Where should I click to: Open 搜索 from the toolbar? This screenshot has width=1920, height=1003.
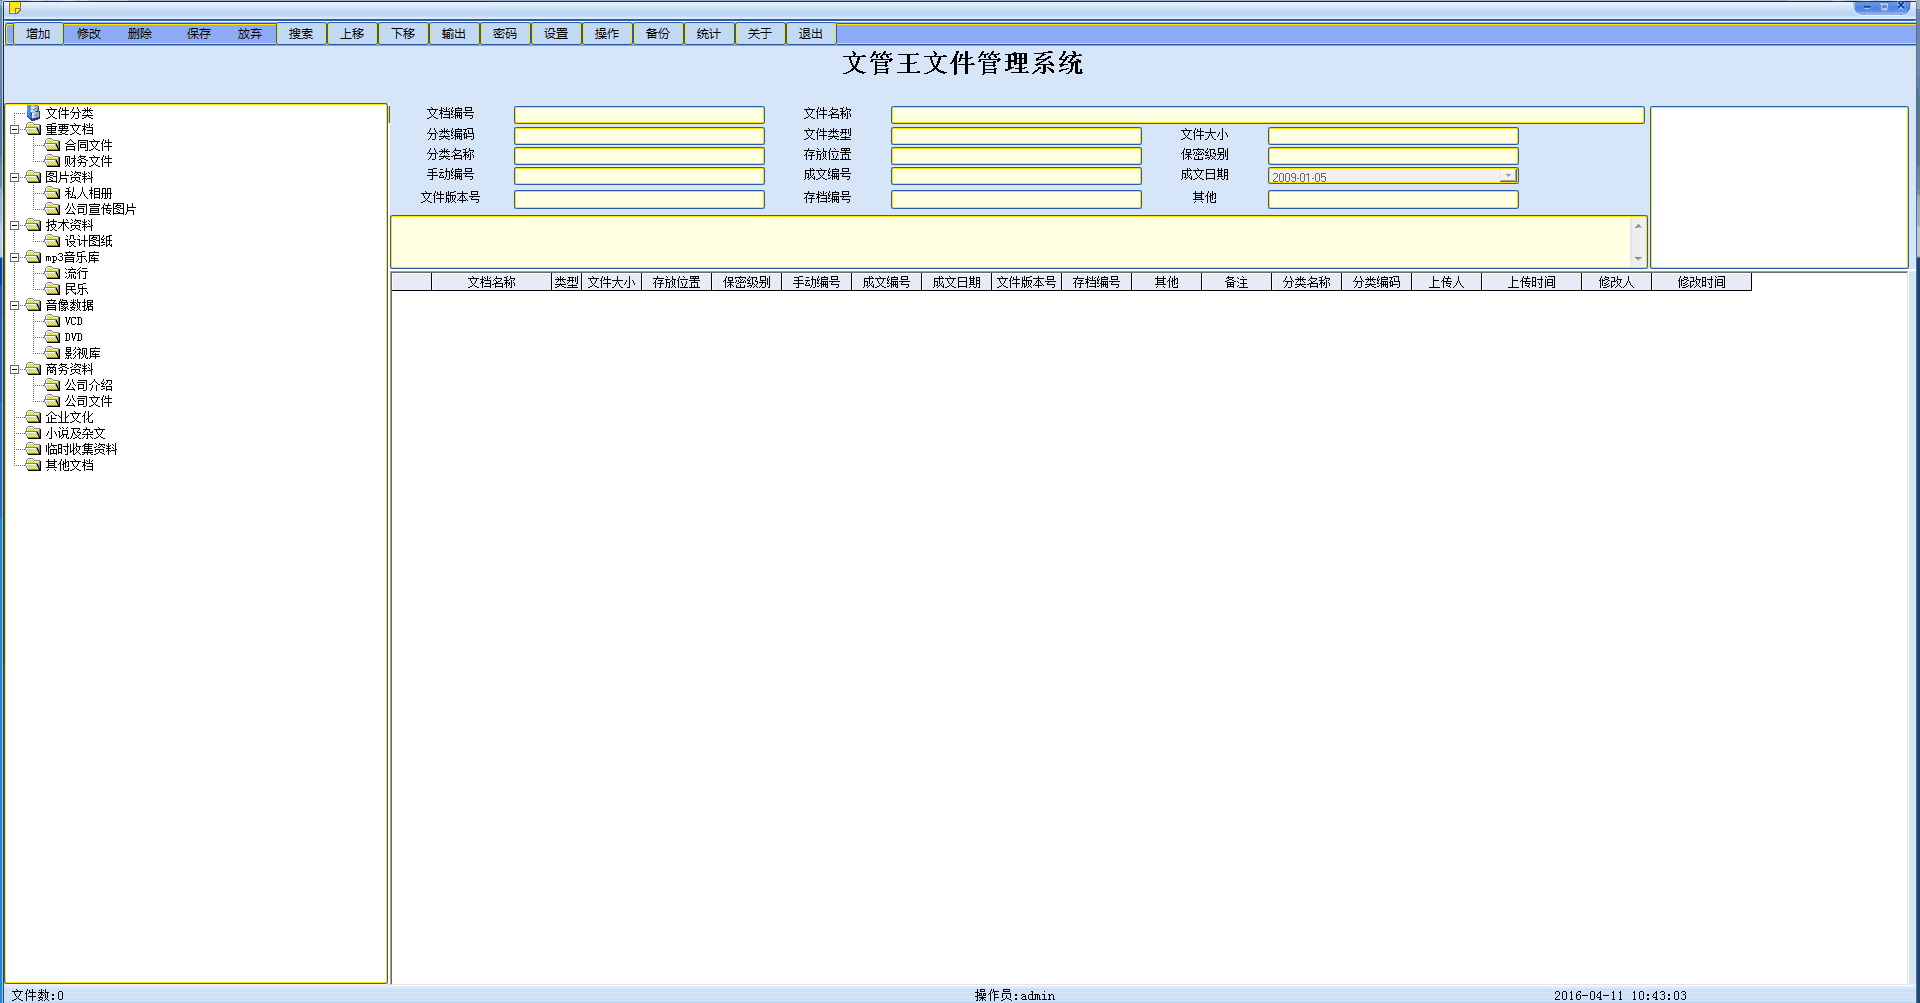(301, 34)
